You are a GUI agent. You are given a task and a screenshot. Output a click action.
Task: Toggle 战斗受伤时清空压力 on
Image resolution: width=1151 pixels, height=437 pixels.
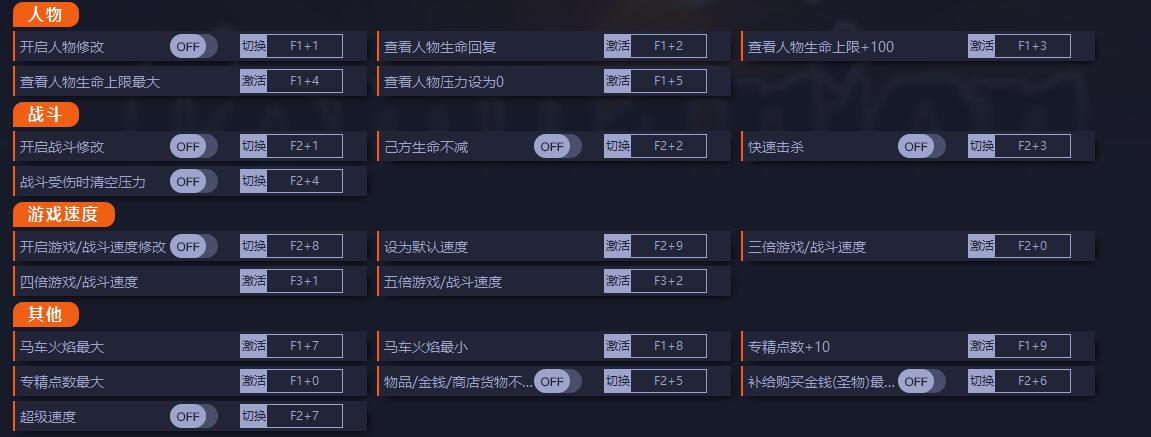193,181
